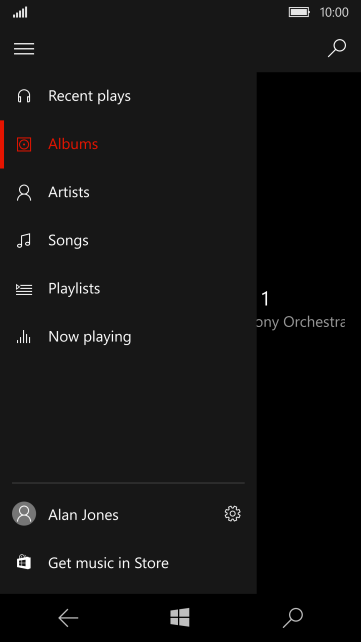This screenshot has height=642, width=361.
Task: Click Alan Jones profile avatar
Action: point(24,514)
